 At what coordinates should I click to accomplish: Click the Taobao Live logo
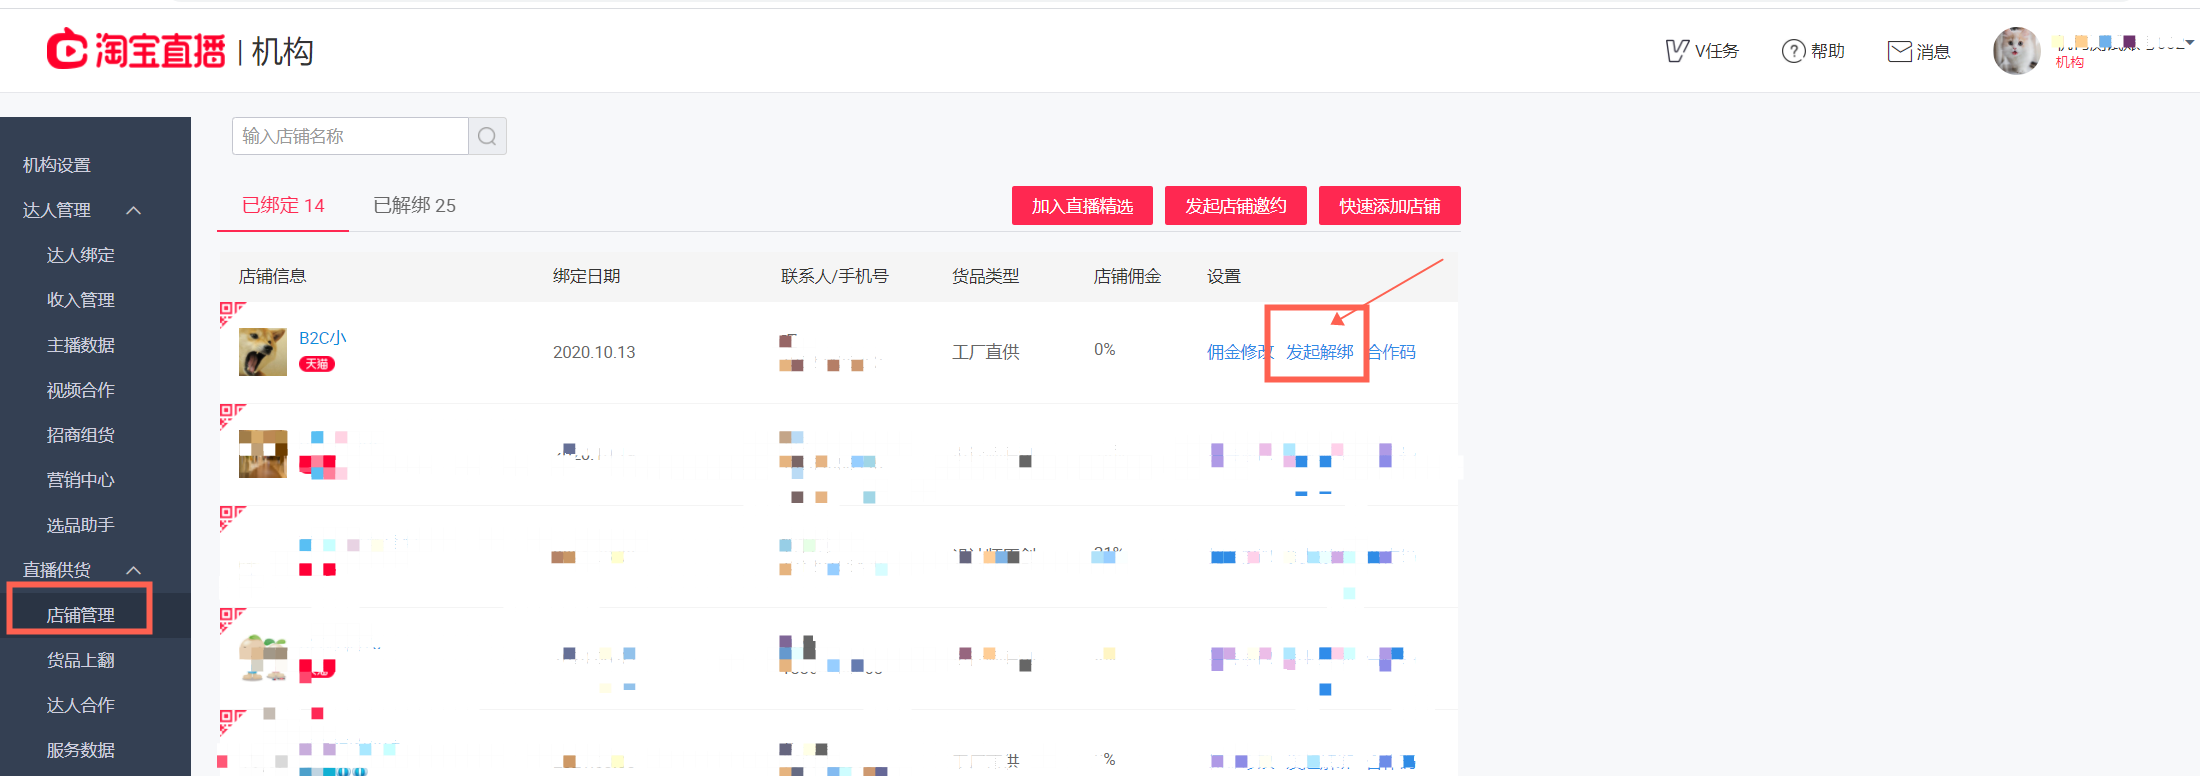click(x=136, y=49)
